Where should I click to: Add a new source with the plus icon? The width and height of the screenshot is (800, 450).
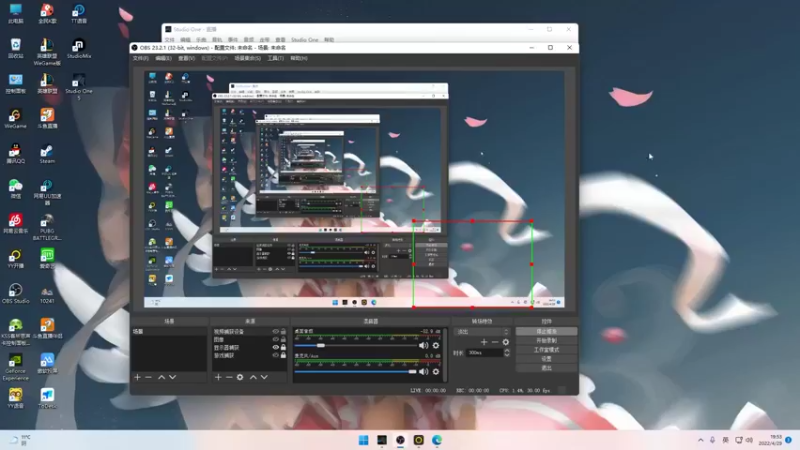coord(218,377)
